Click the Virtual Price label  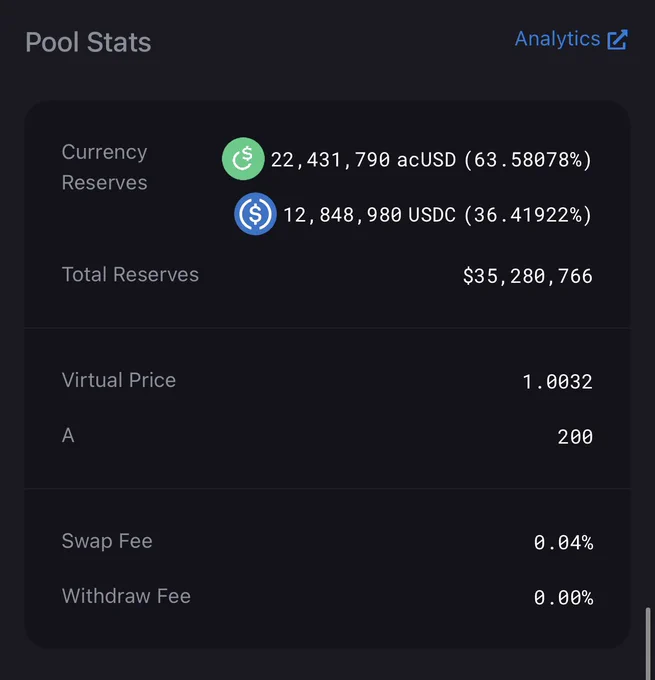click(x=119, y=380)
